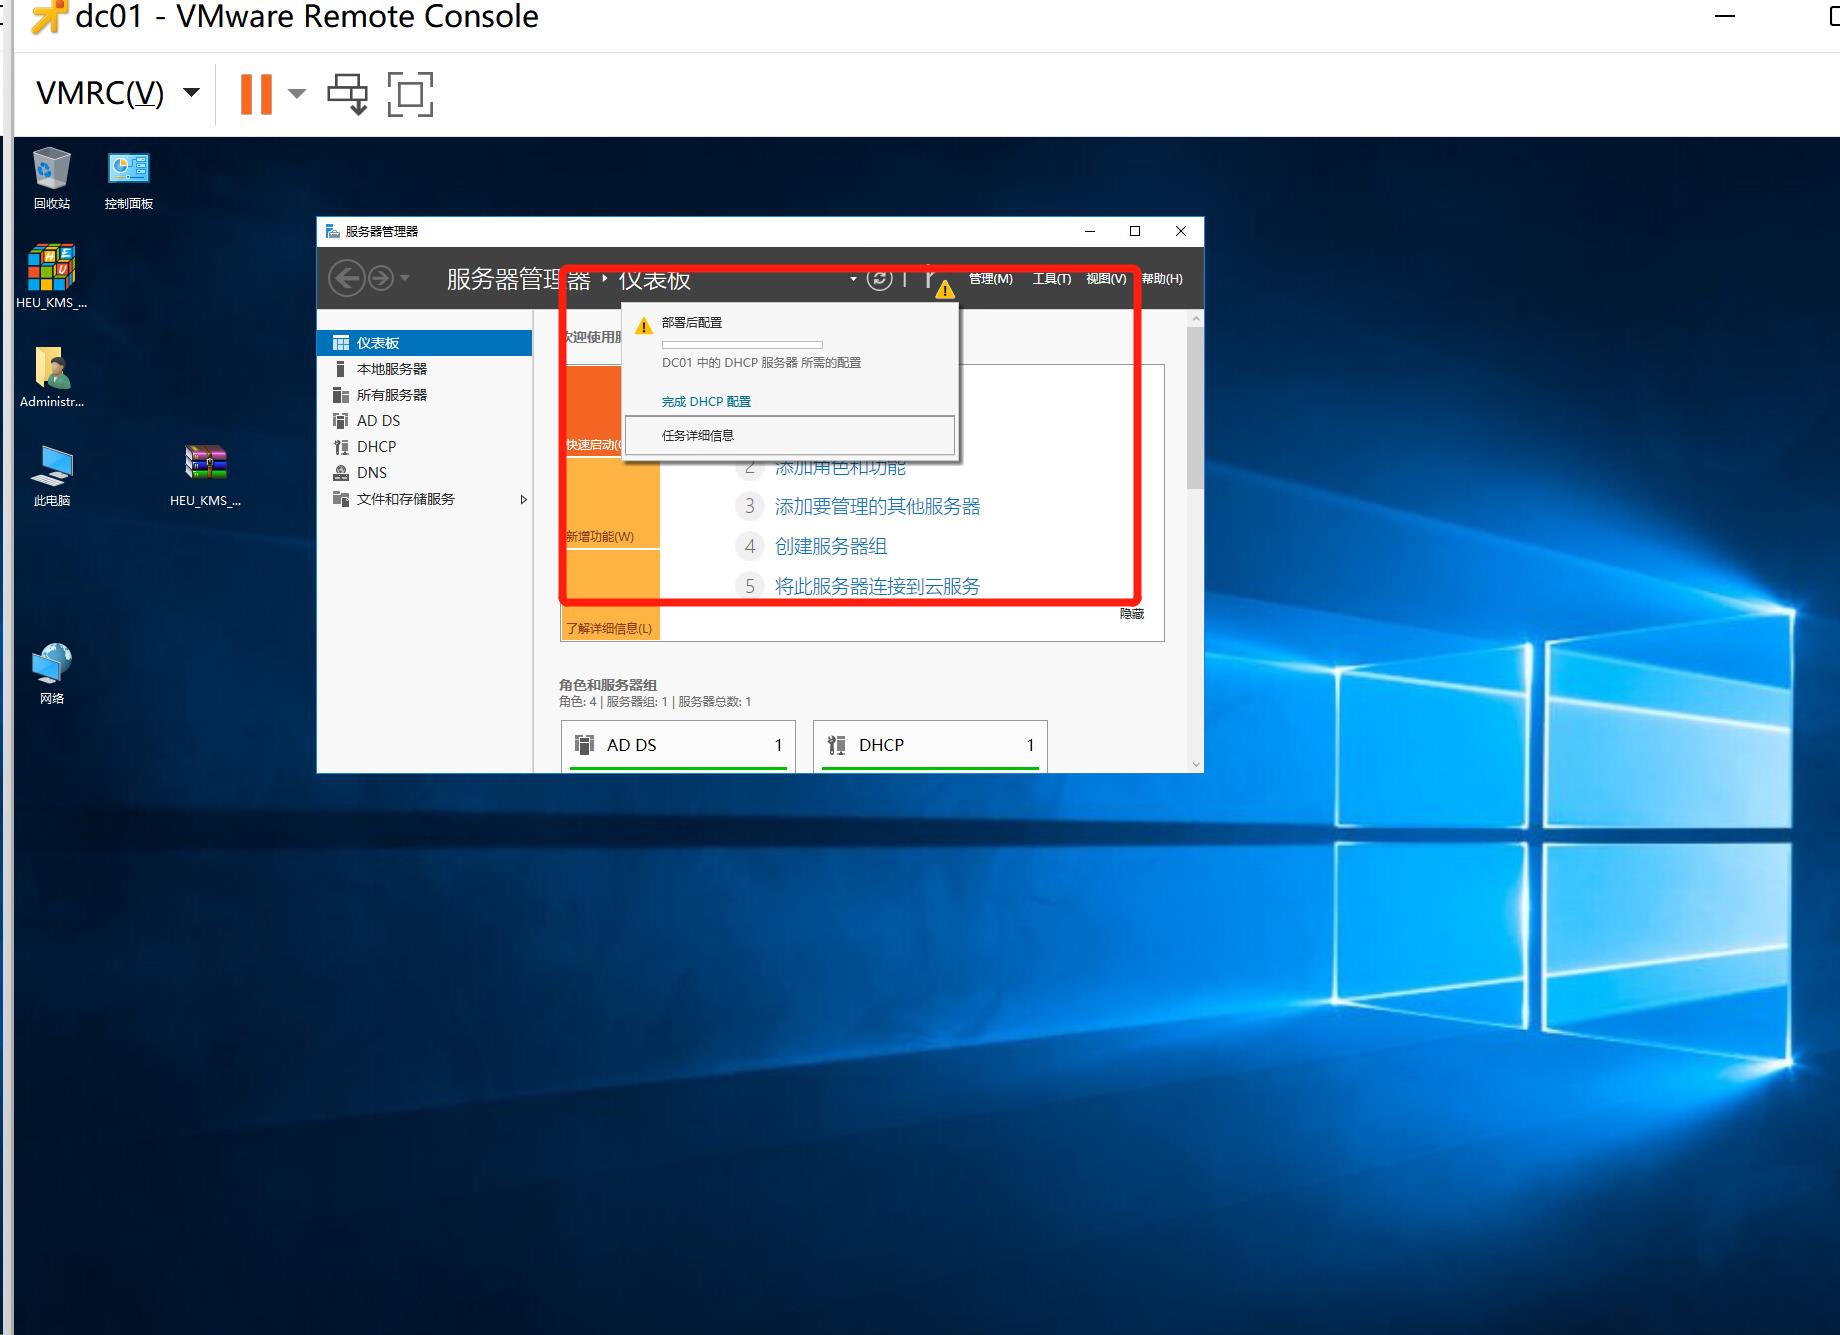
Task: Open the AD DS role tile
Action: pos(678,746)
